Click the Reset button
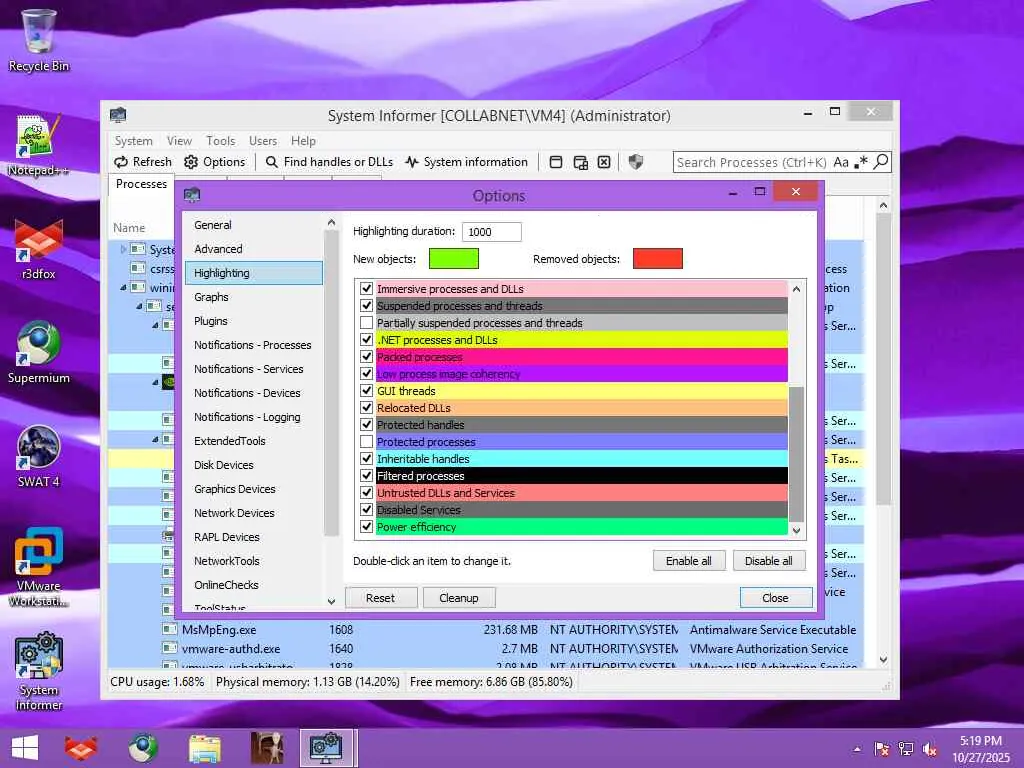Image resolution: width=1024 pixels, height=768 pixels. [x=380, y=598]
